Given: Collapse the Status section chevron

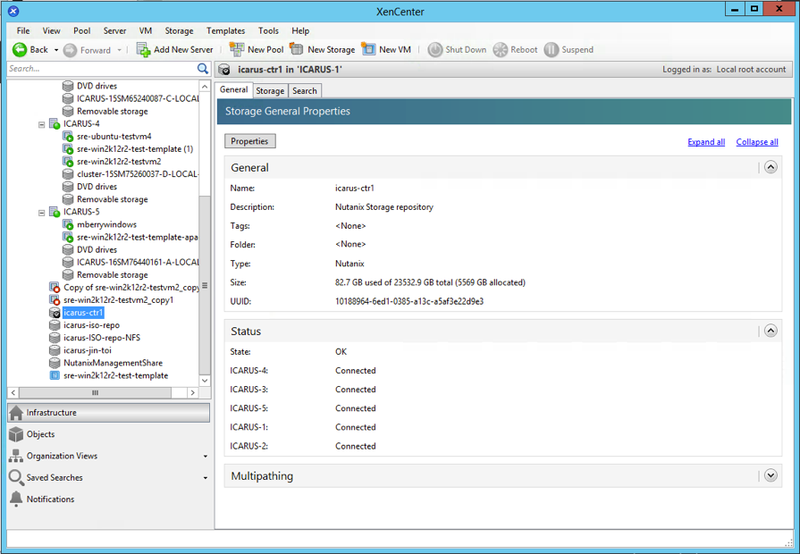Looking at the screenshot, I should [770, 331].
